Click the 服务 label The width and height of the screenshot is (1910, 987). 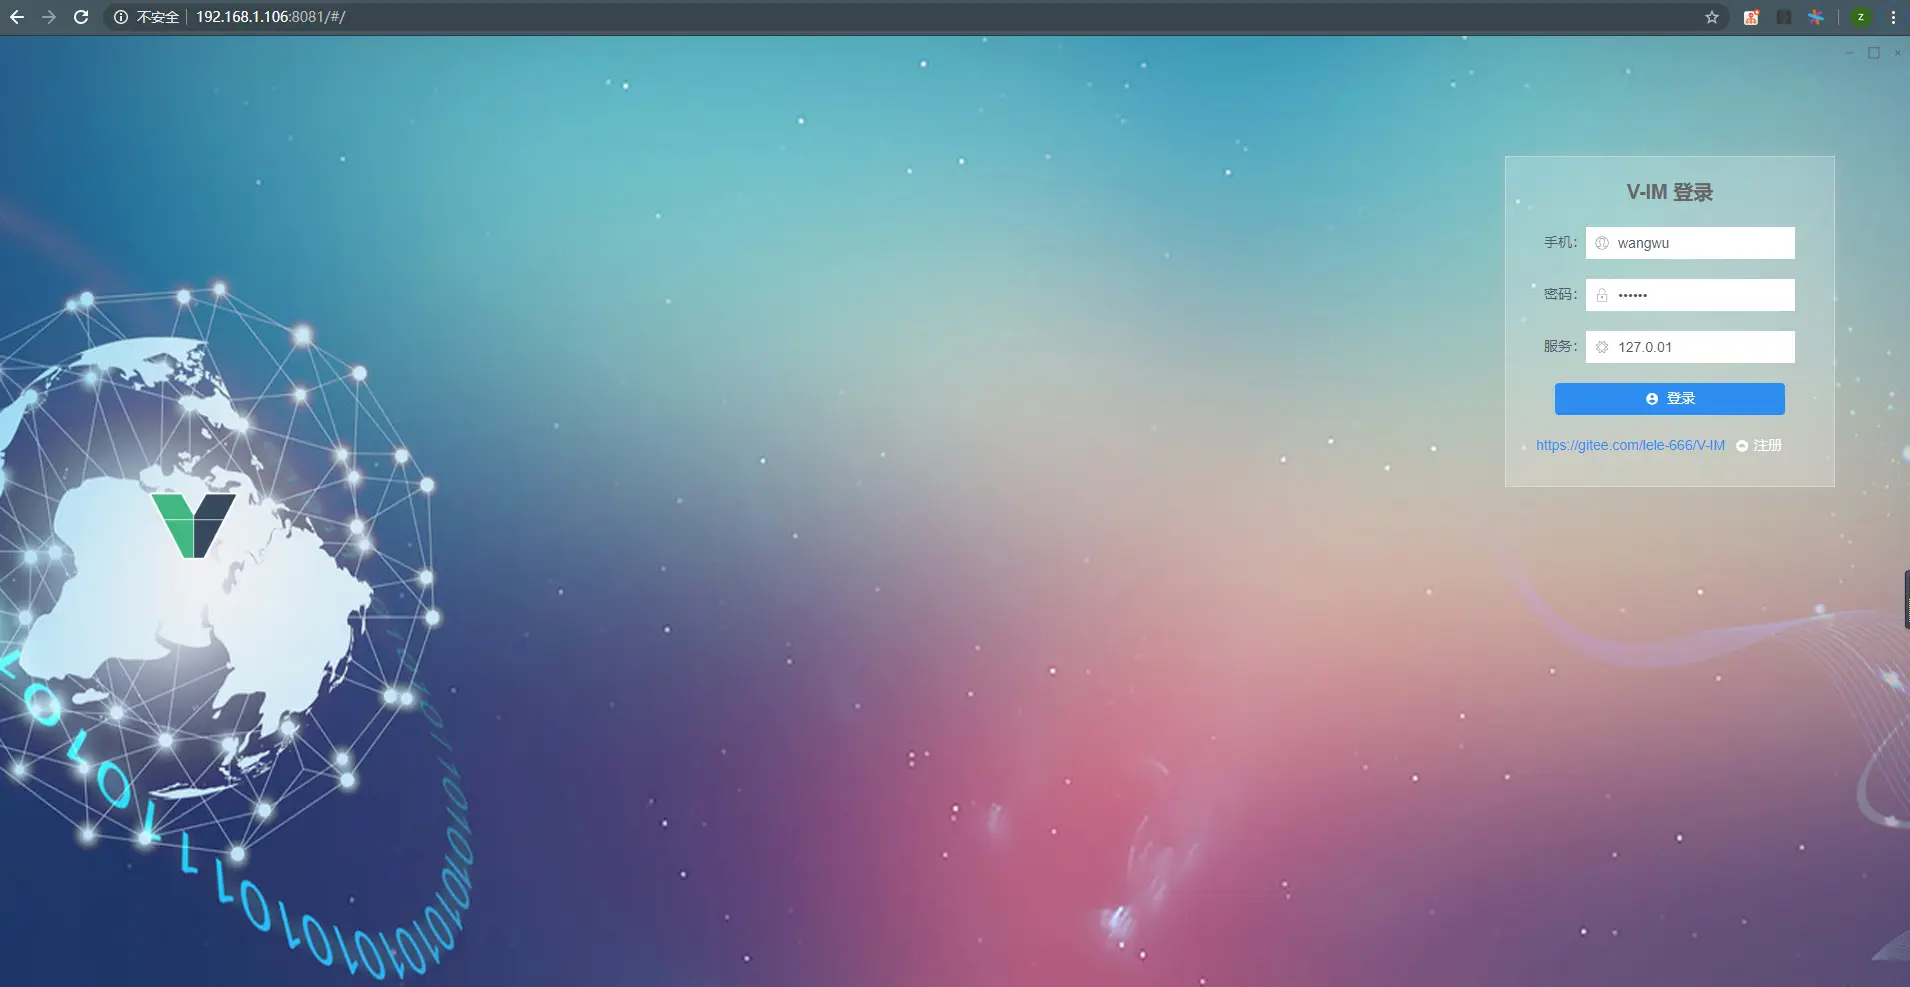pyautogui.click(x=1560, y=346)
